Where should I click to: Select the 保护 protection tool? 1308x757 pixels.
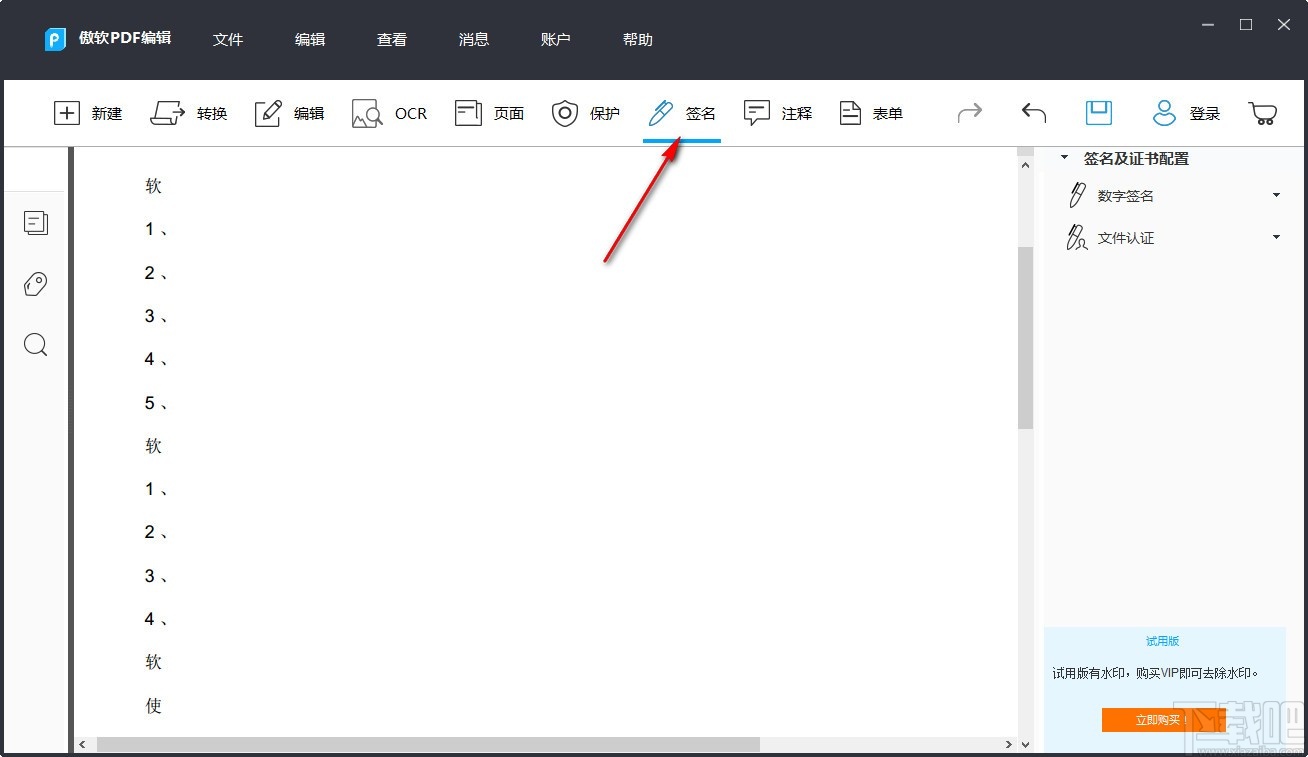[x=586, y=113]
